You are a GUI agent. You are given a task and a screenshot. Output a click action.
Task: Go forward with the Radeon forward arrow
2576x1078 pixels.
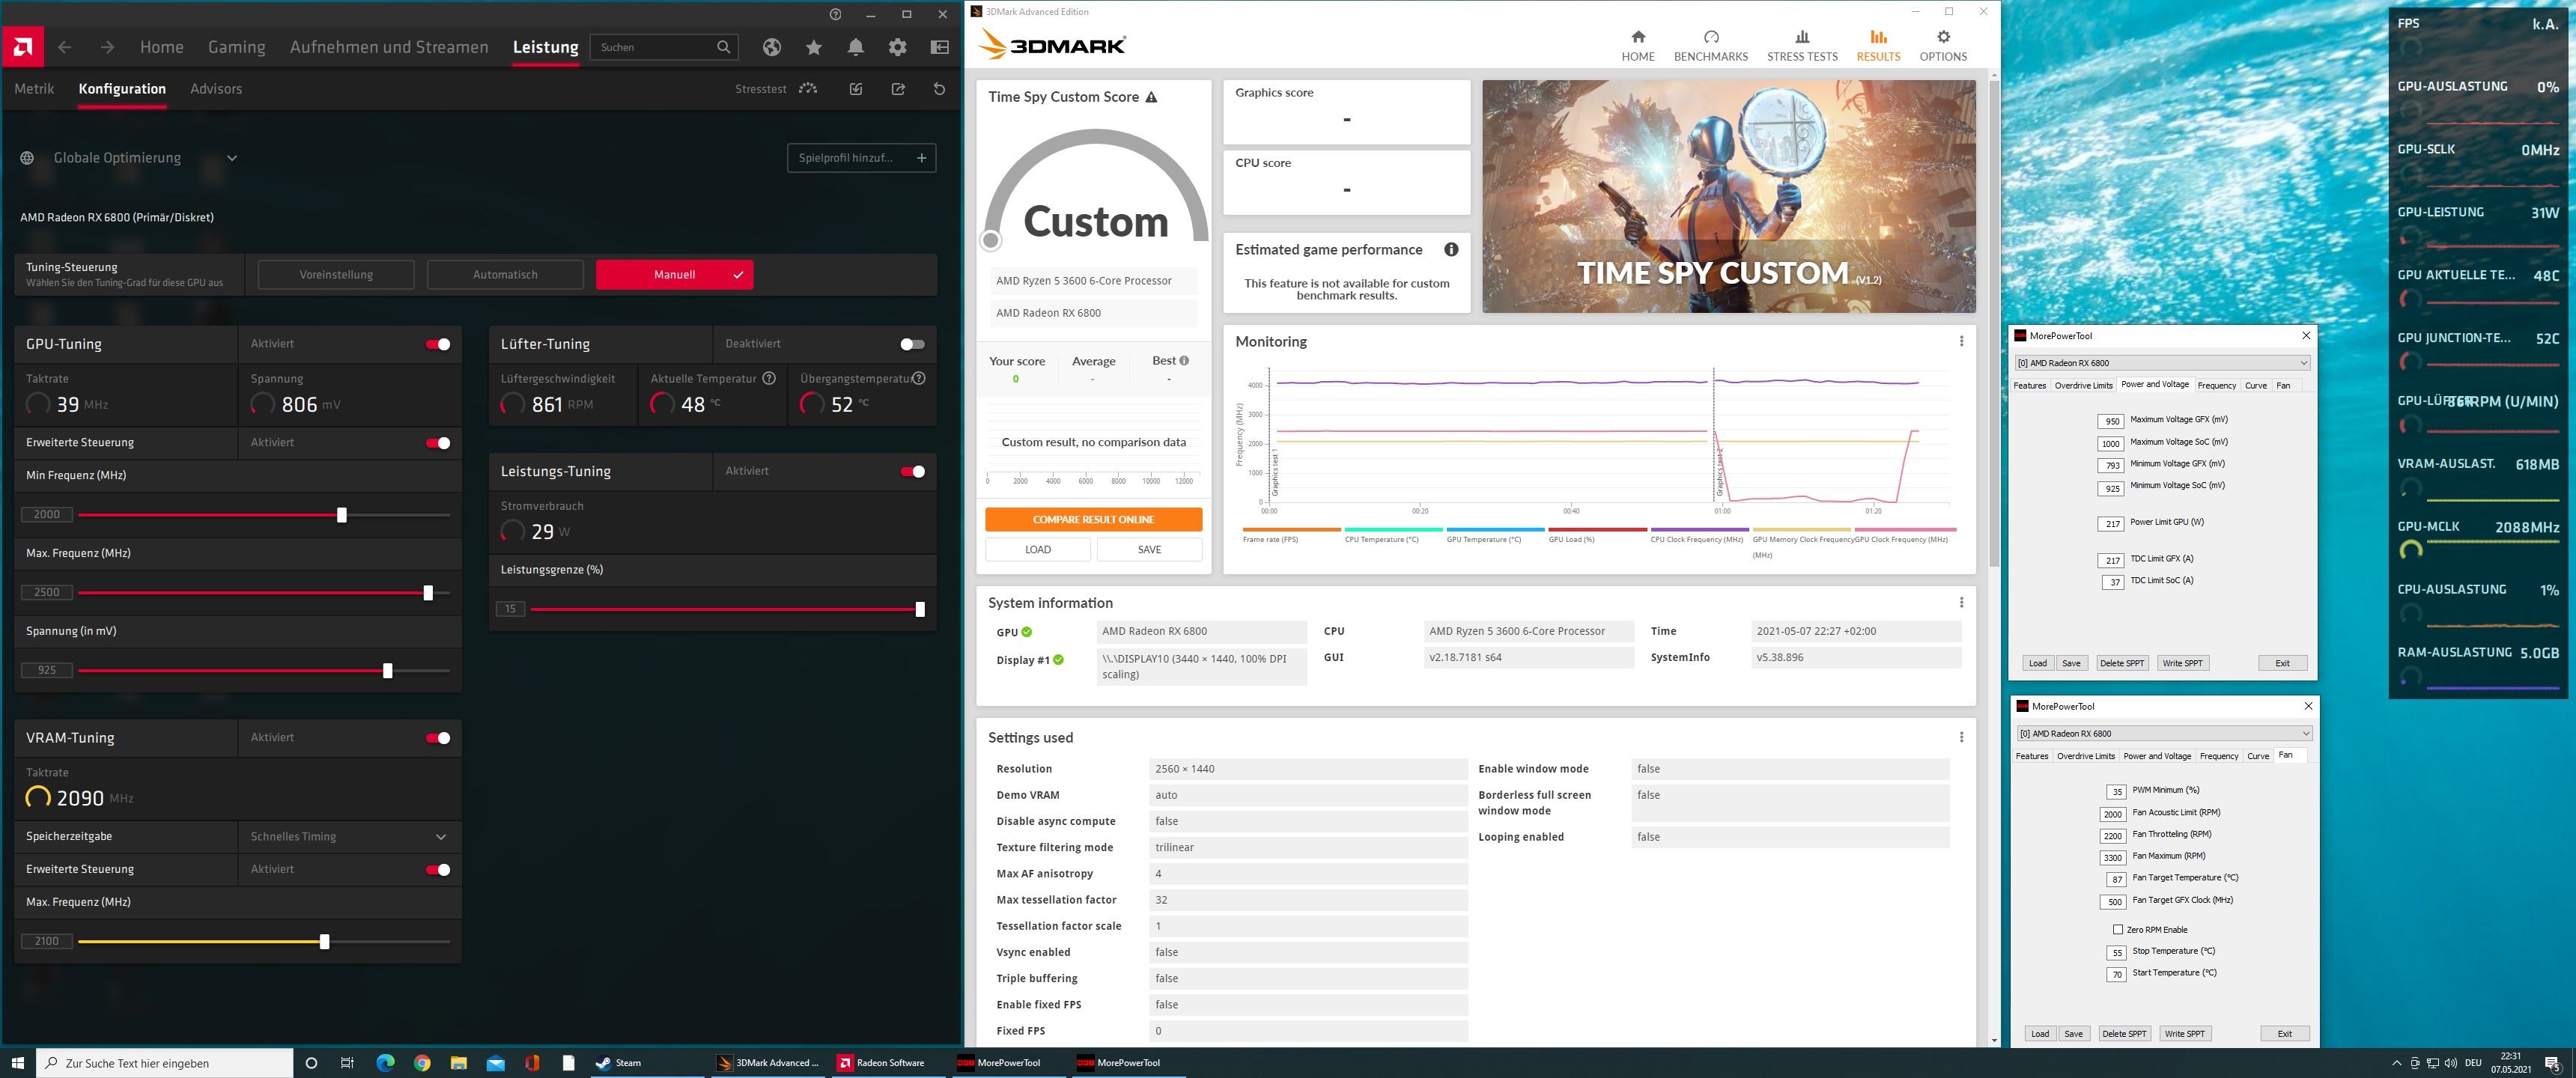(107, 47)
